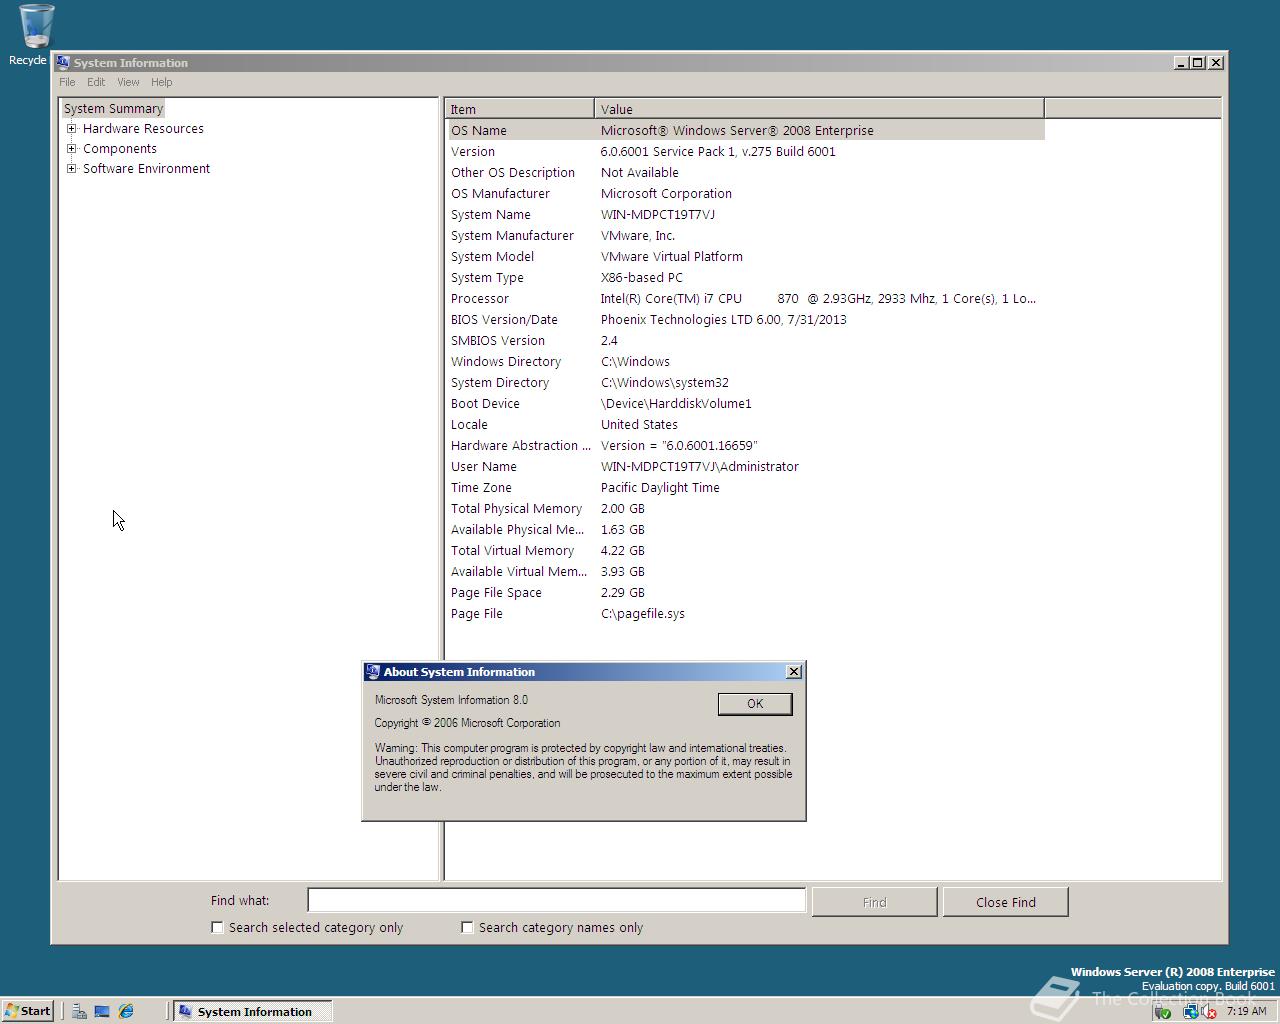Select the System Manufacturer row
Screen dimensions: 1280x1024
coord(745,235)
